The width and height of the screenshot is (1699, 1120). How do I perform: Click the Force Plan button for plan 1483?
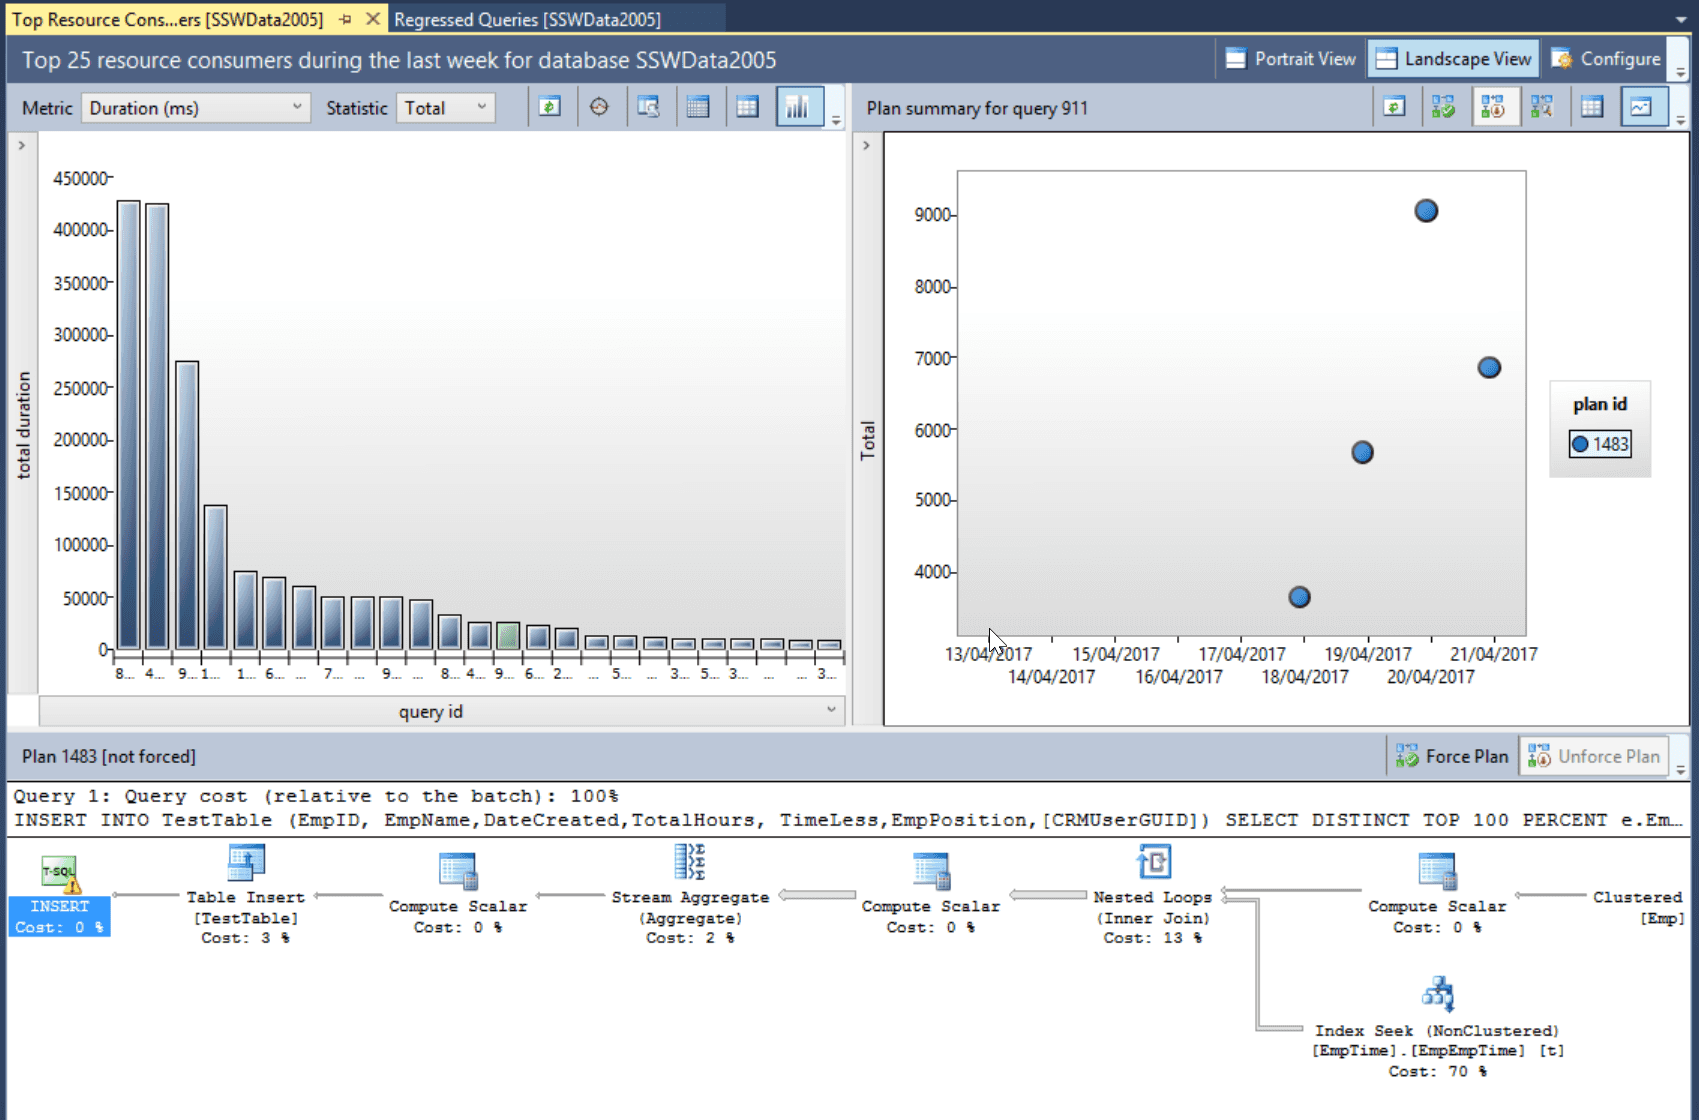(1452, 757)
